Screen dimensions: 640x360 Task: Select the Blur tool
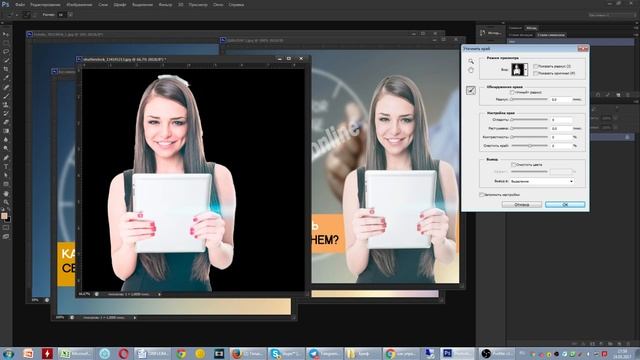[6, 140]
